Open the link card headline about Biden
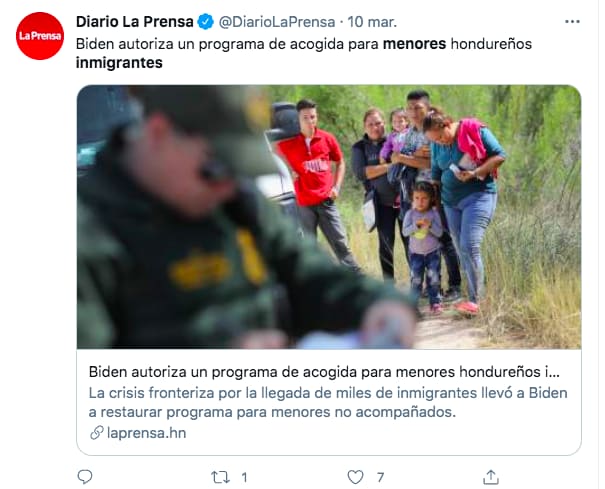Screen dimensions: 605x489 [324, 372]
